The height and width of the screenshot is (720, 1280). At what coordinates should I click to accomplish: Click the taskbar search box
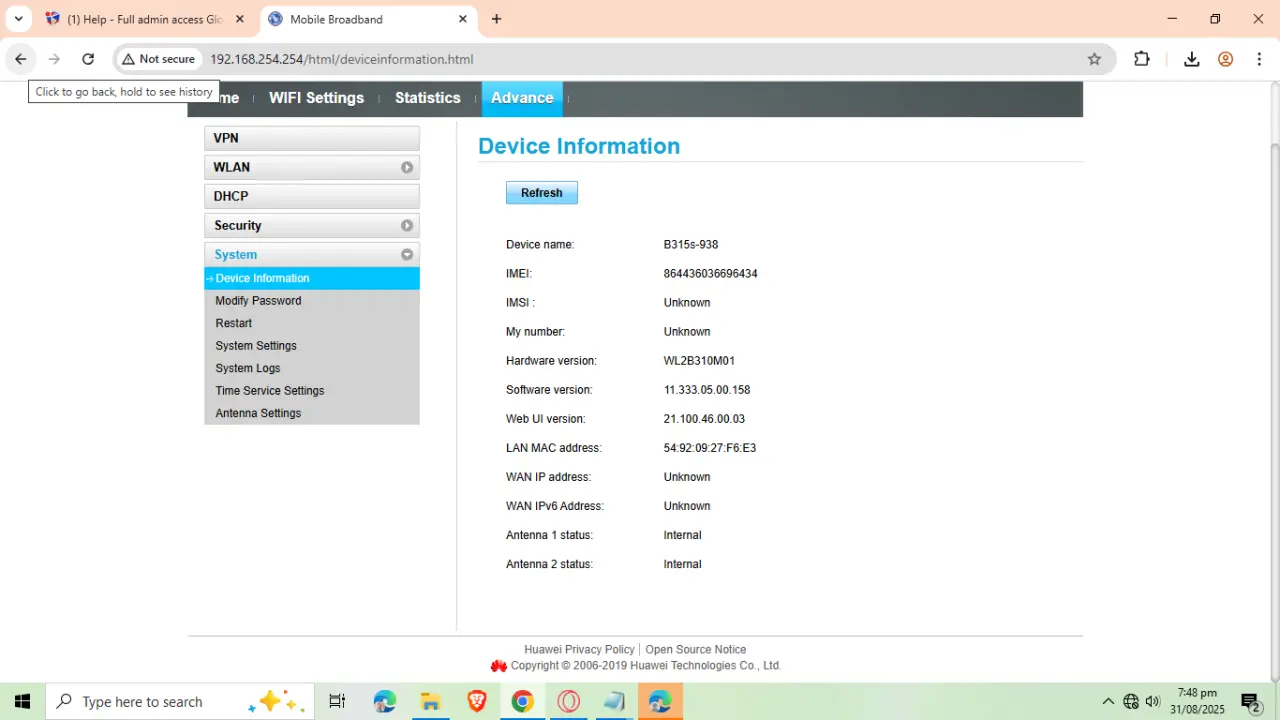tap(180, 701)
